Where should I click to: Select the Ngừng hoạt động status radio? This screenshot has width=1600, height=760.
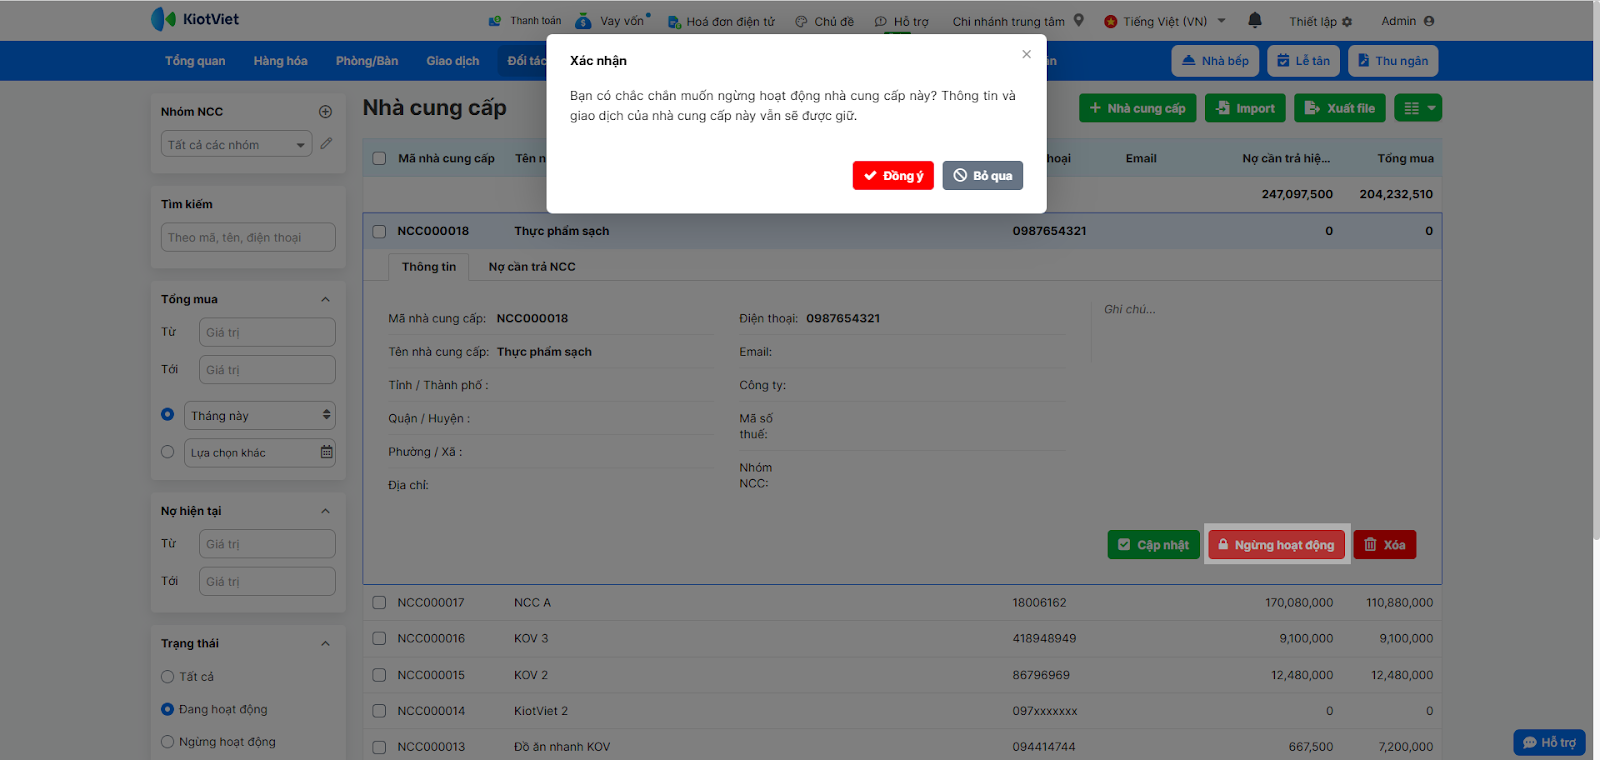point(167,742)
